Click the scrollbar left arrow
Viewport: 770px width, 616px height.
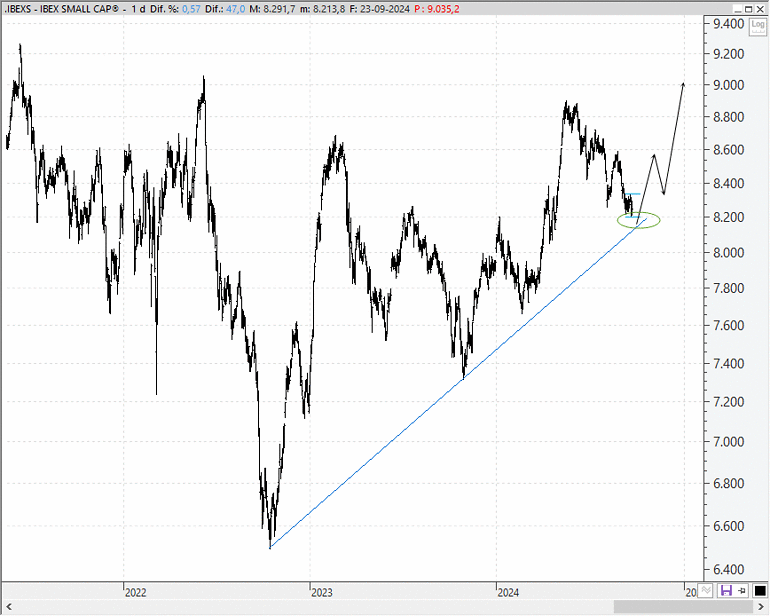coord(8,606)
